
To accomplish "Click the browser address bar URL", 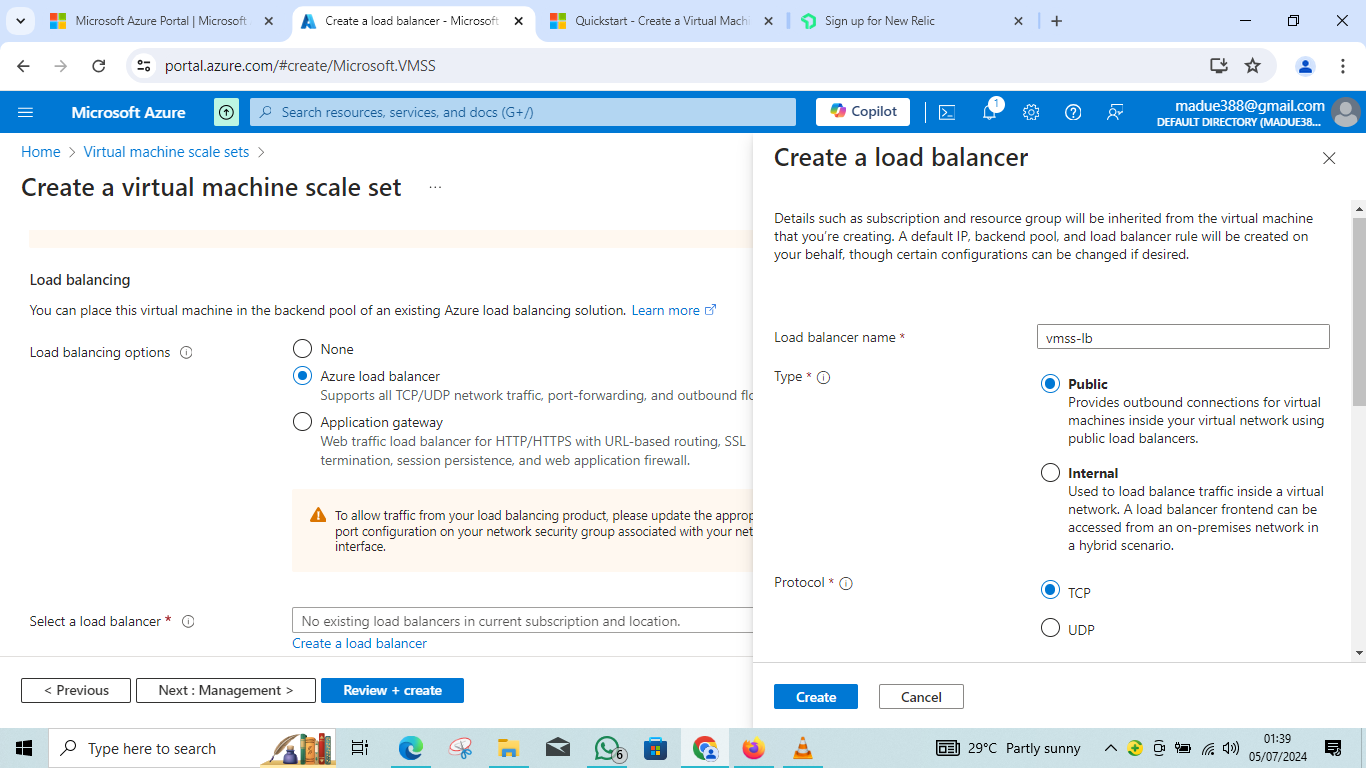I will [300, 66].
